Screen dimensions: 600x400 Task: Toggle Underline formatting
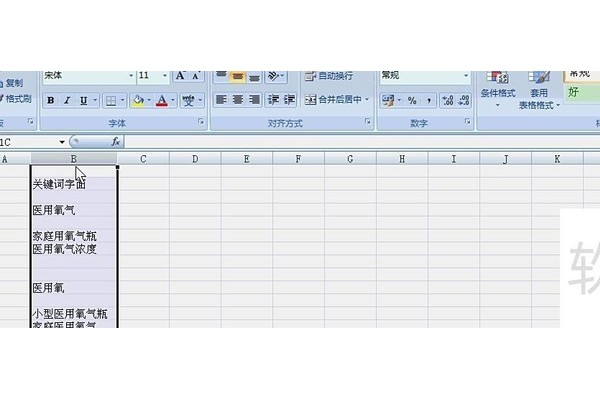[x=83, y=101]
